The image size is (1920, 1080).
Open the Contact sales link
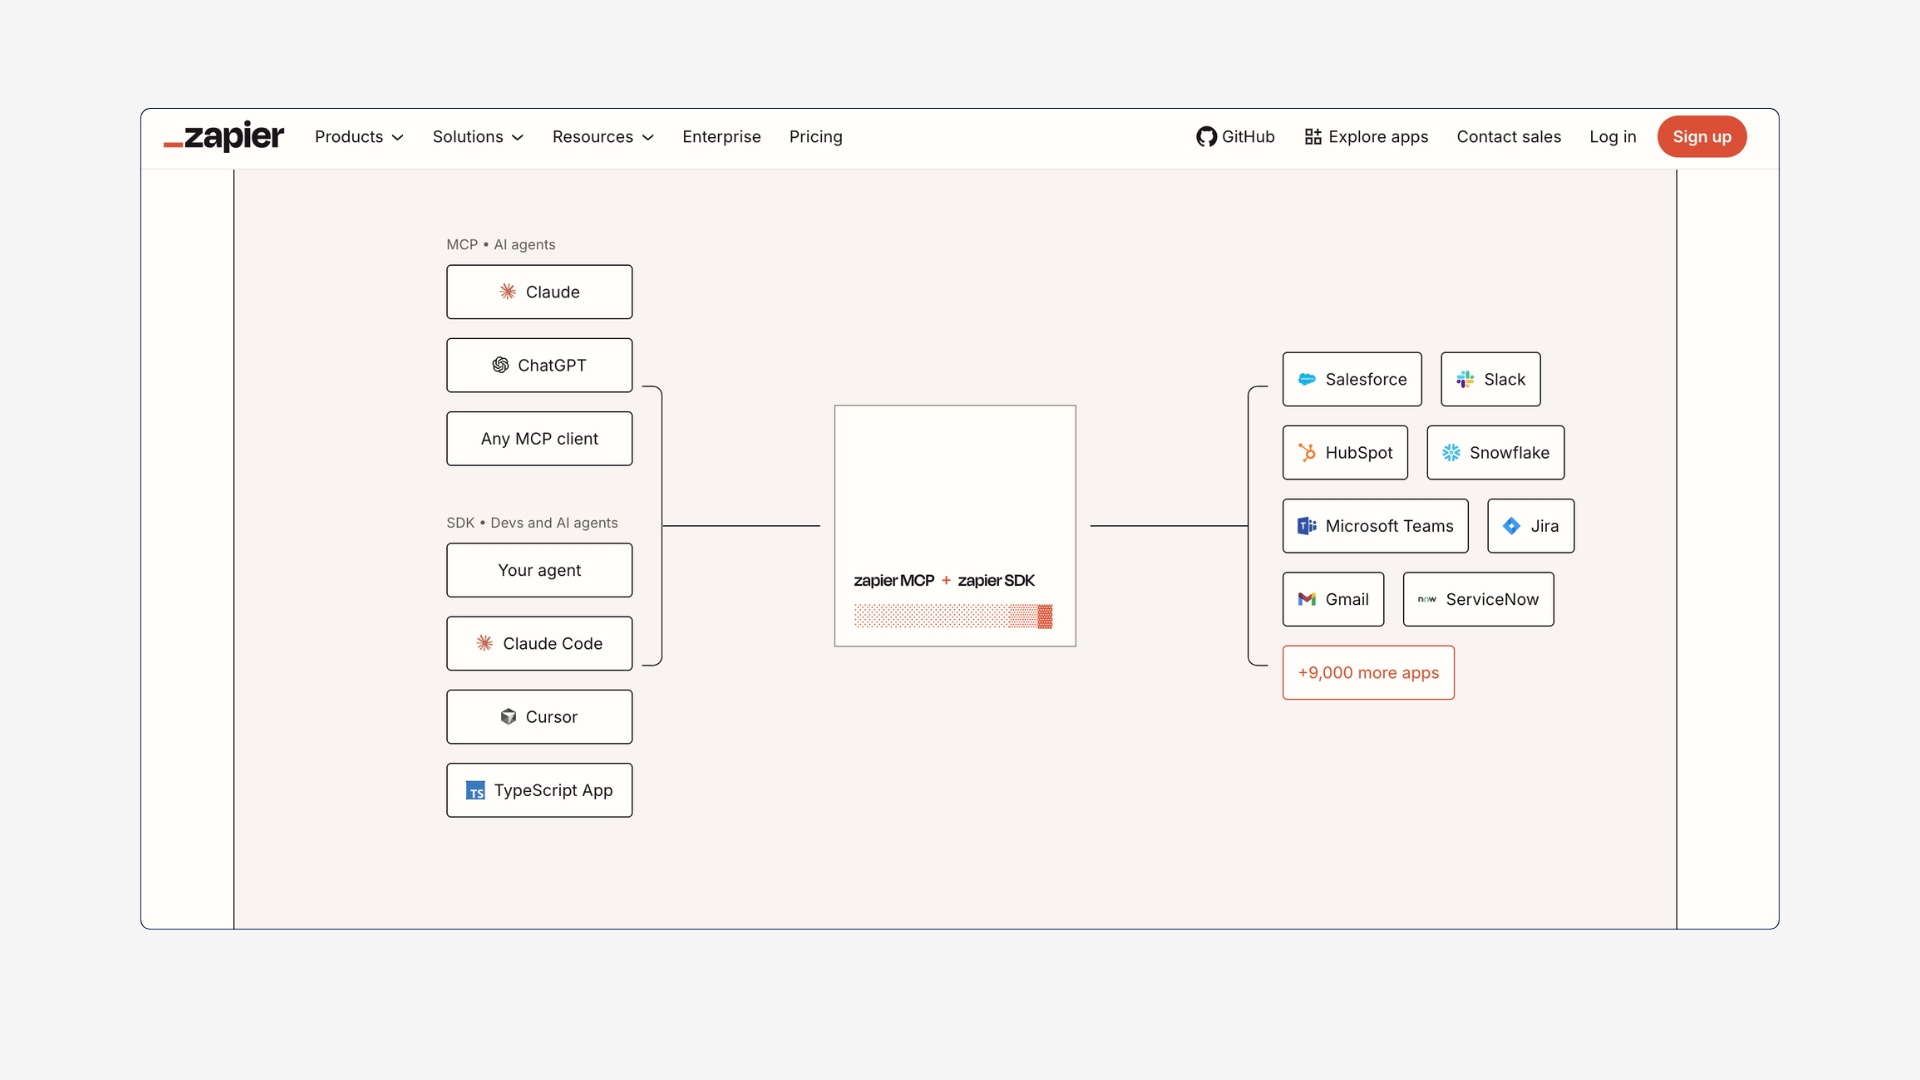1509,137
